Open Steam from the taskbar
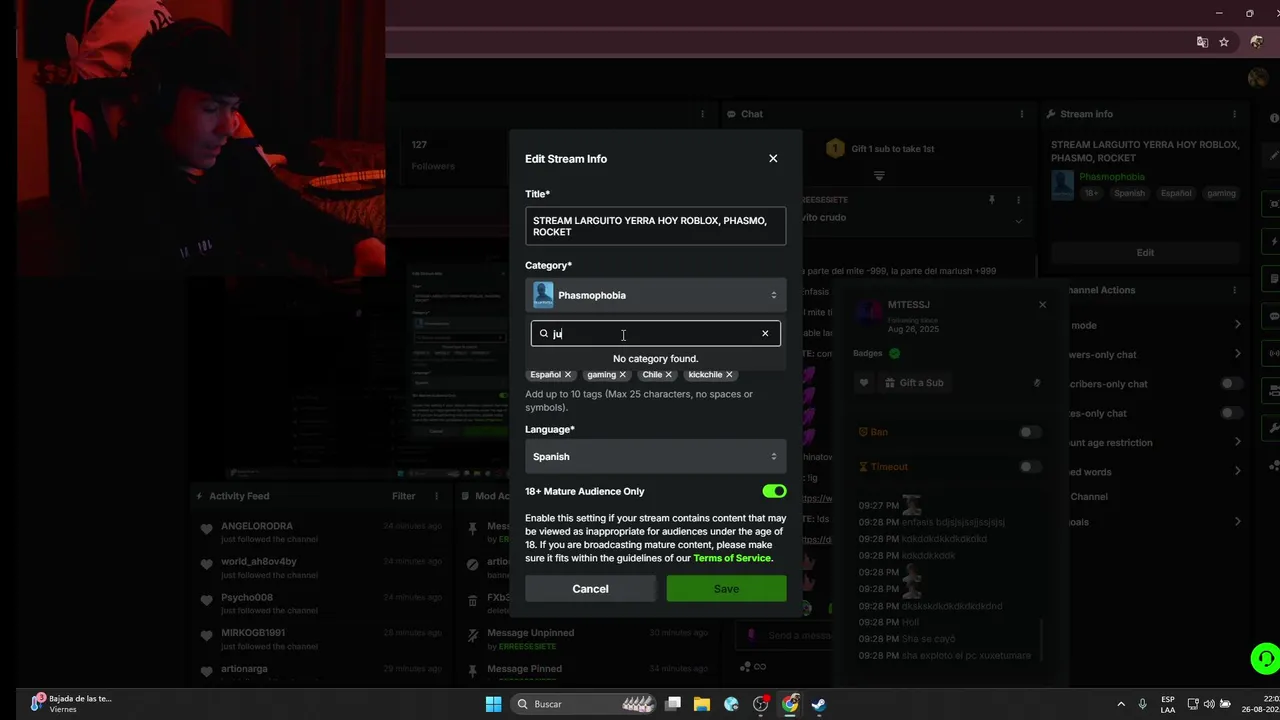Viewport: 1280px width, 720px height. [x=819, y=704]
